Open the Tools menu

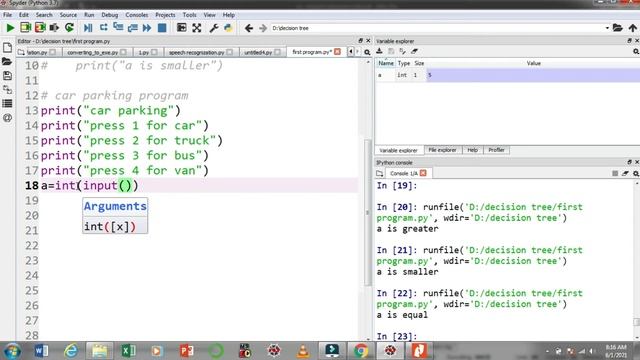point(189,15)
